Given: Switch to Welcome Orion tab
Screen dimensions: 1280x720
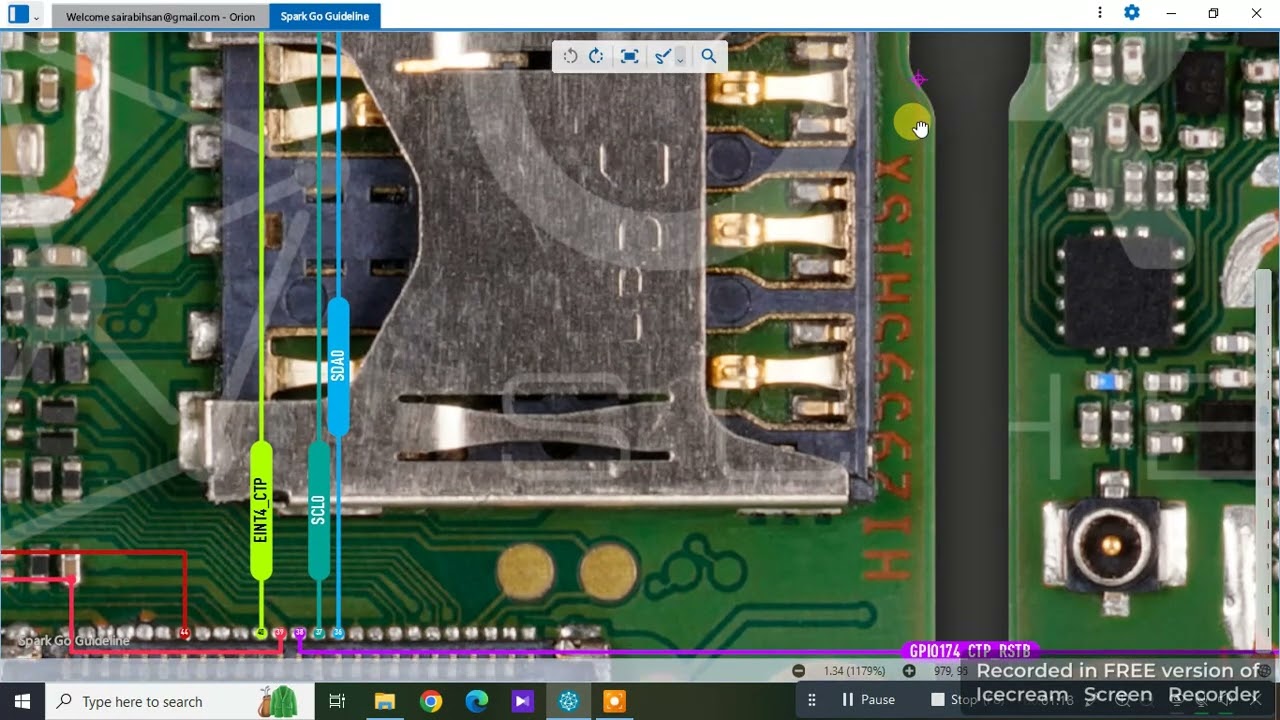Looking at the screenshot, I should (x=160, y=16).
